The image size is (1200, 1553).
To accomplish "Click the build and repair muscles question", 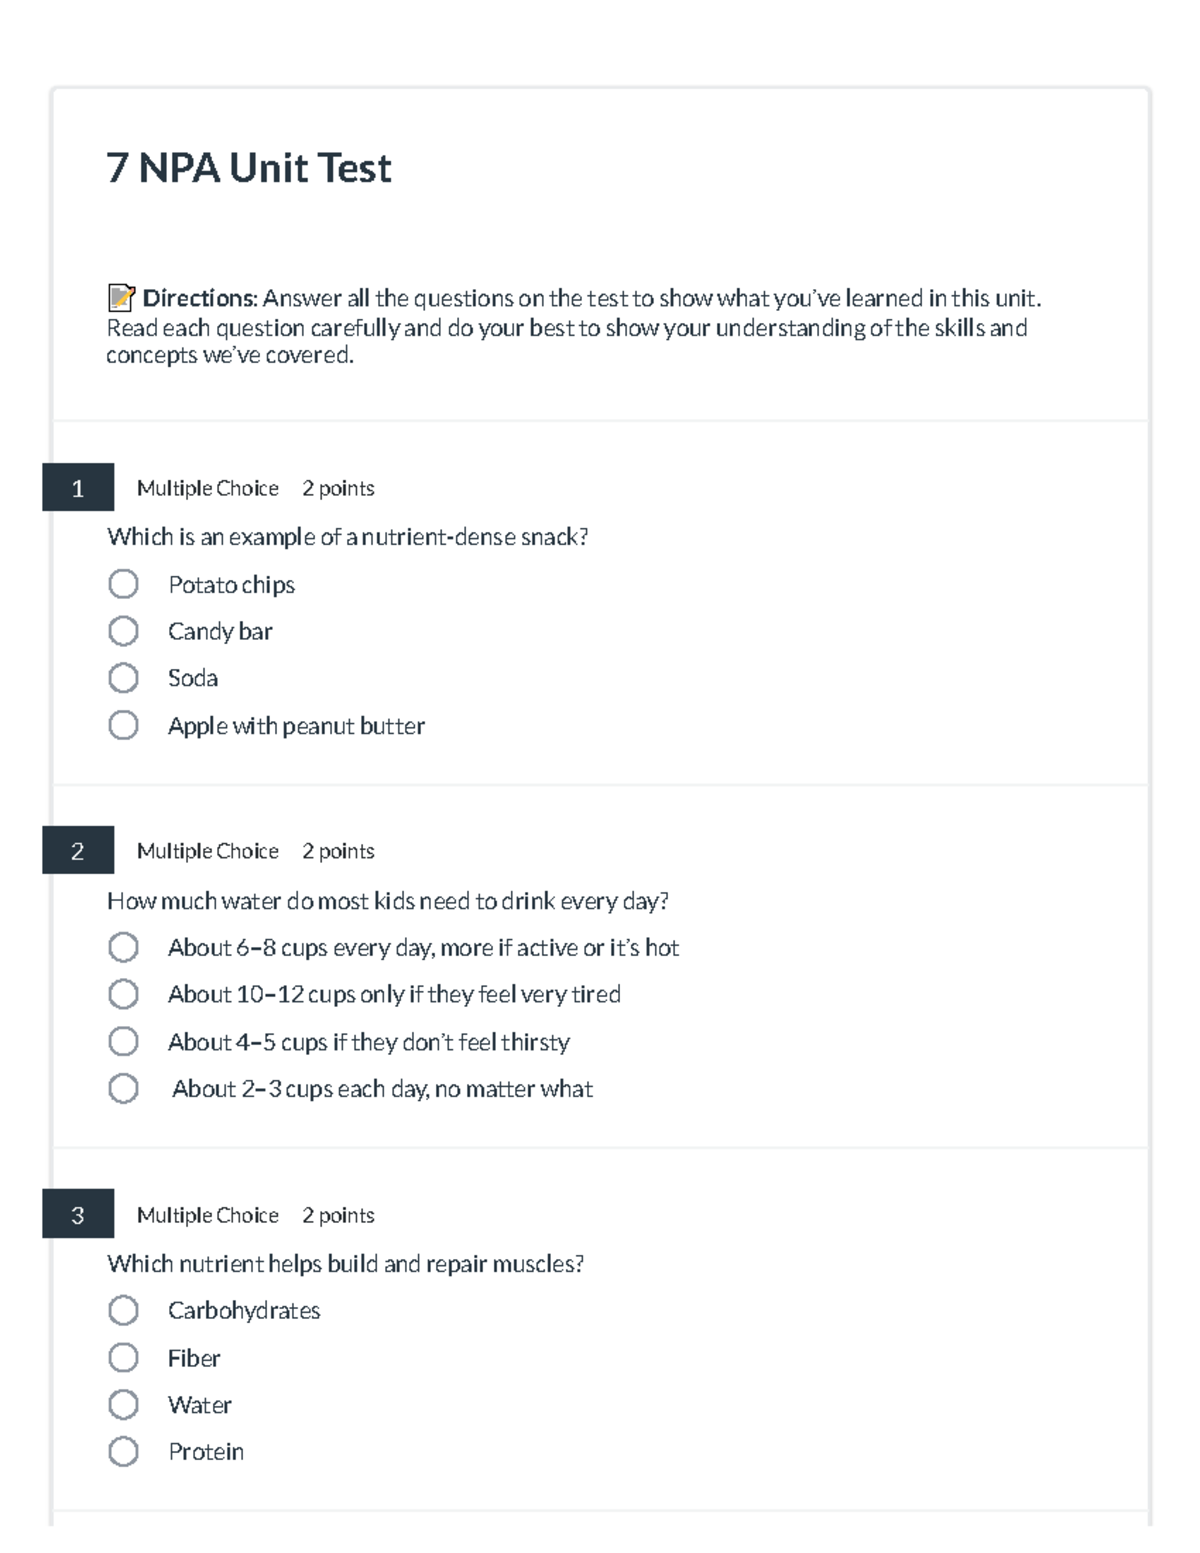I will pos(345,1264).
